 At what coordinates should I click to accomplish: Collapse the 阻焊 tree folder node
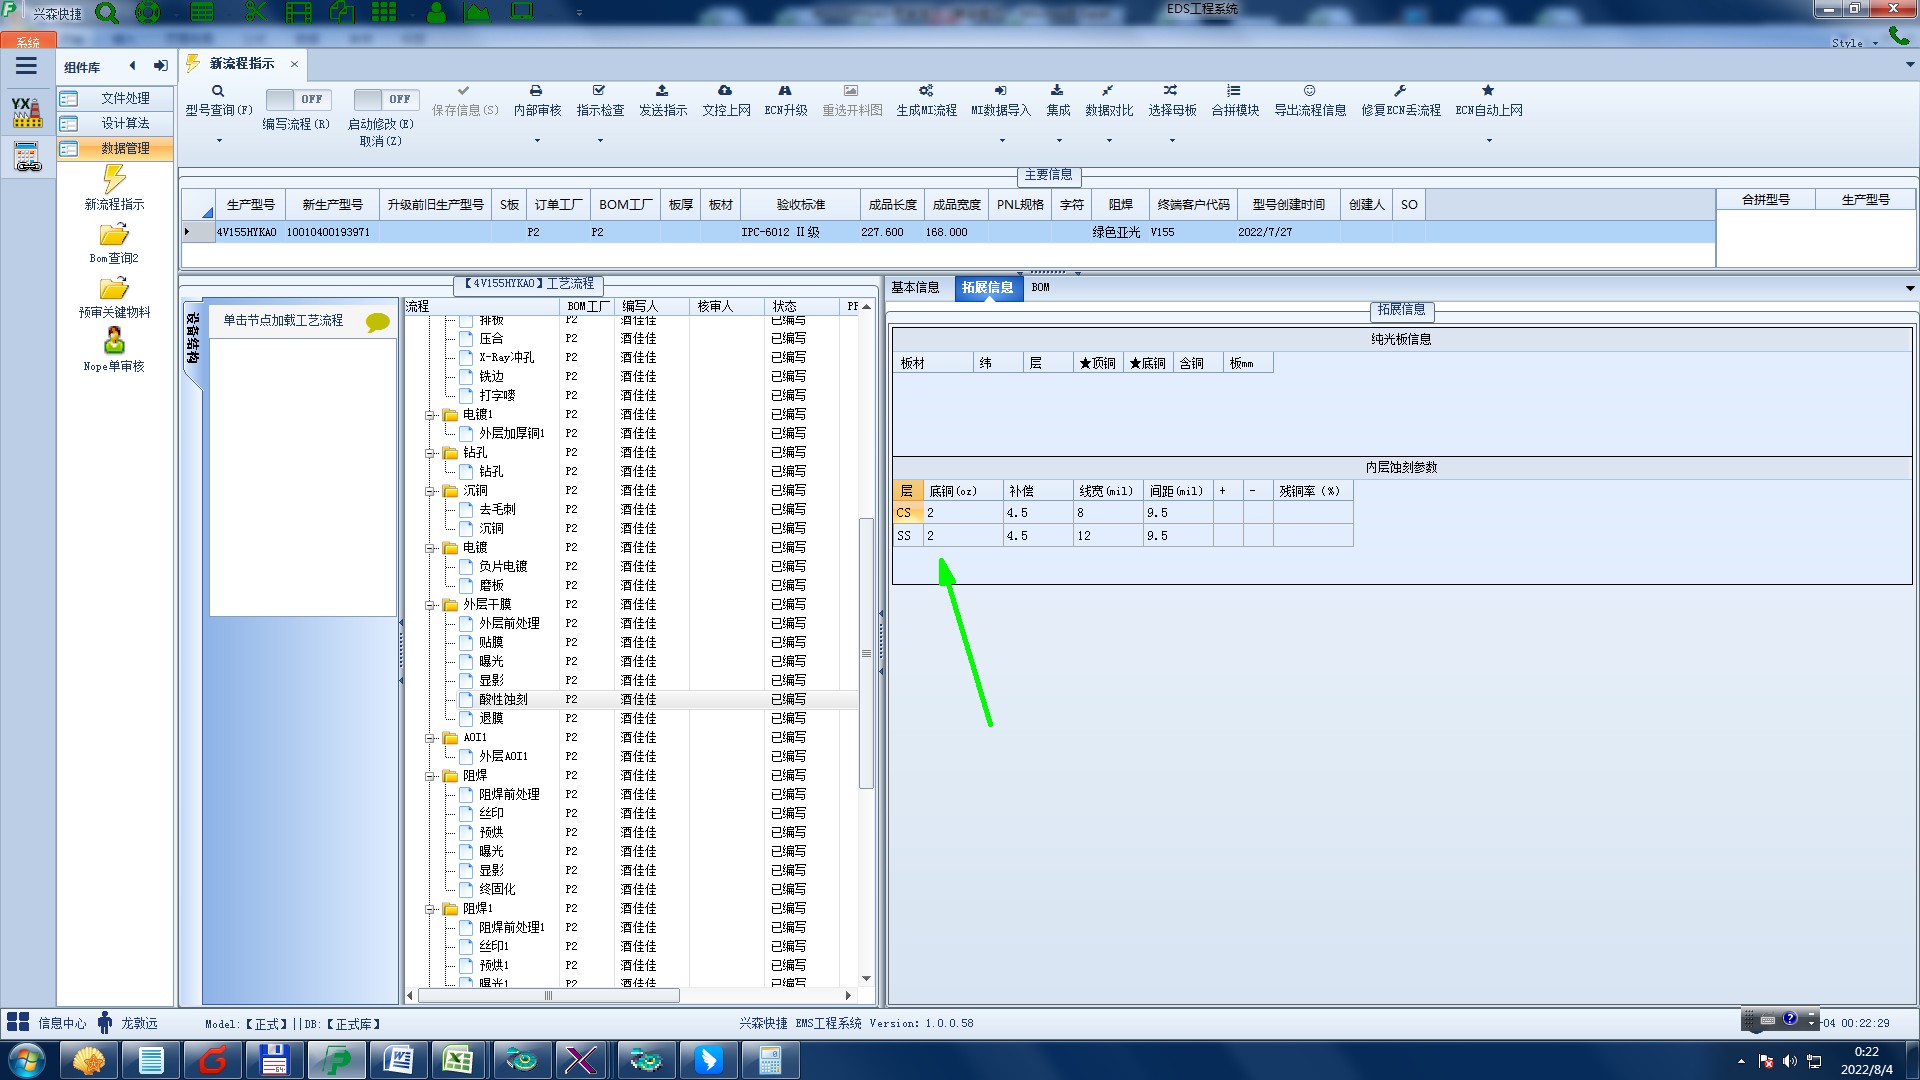431,776
